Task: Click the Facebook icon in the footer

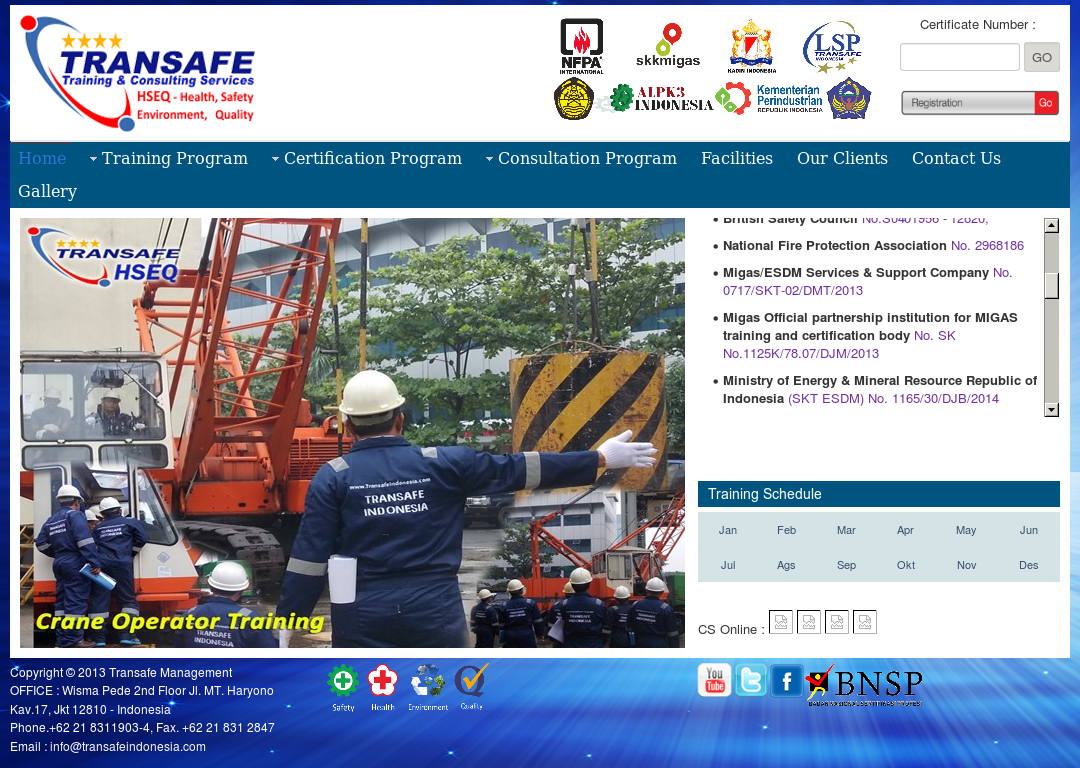Action: click(787, 680)
